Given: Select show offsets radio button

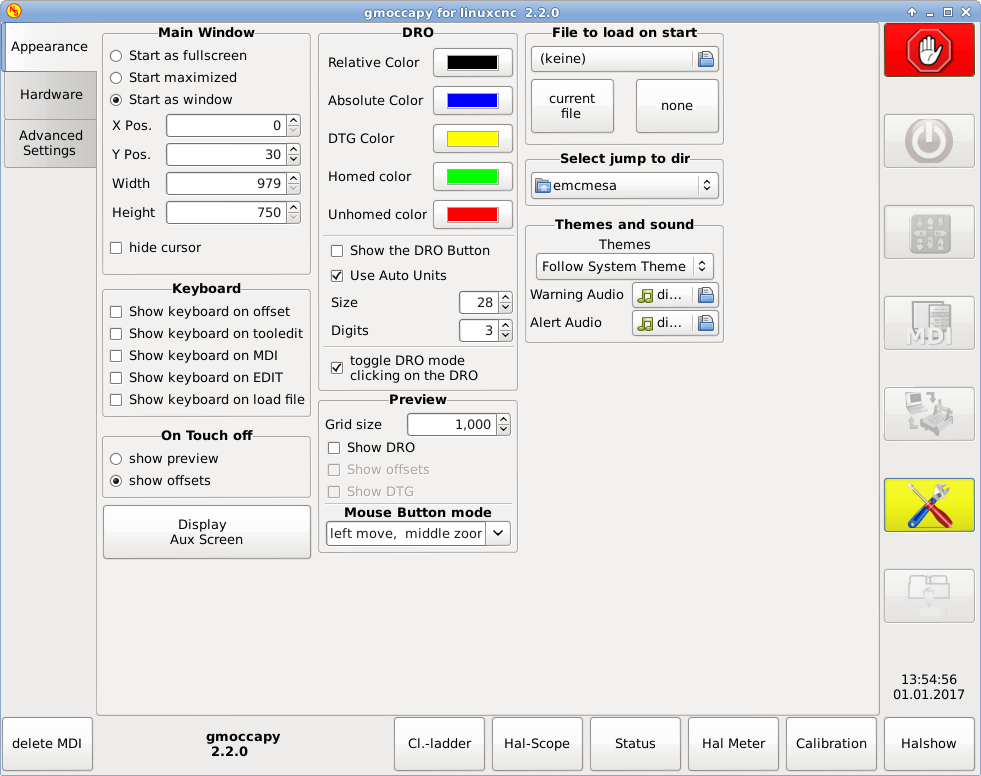Looking at the screenshot, I should tap(116, 481).
